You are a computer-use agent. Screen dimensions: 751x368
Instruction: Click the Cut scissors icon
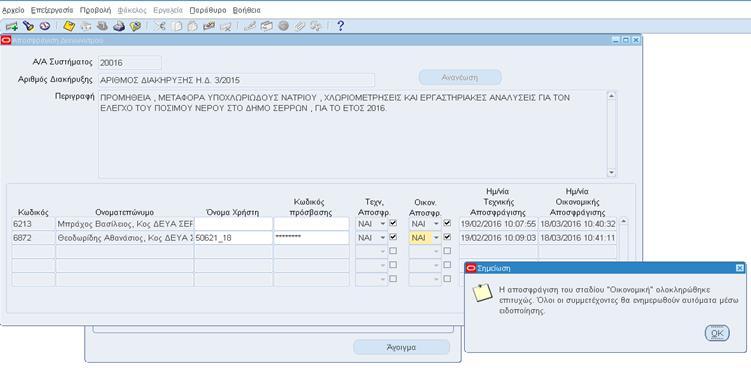pos(160,26)
